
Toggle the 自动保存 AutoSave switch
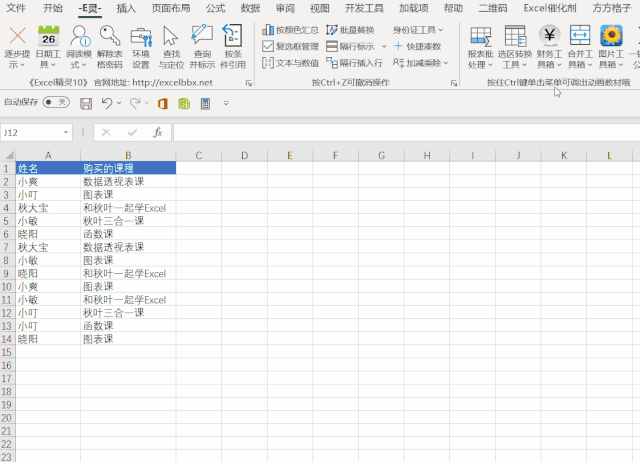56,102
